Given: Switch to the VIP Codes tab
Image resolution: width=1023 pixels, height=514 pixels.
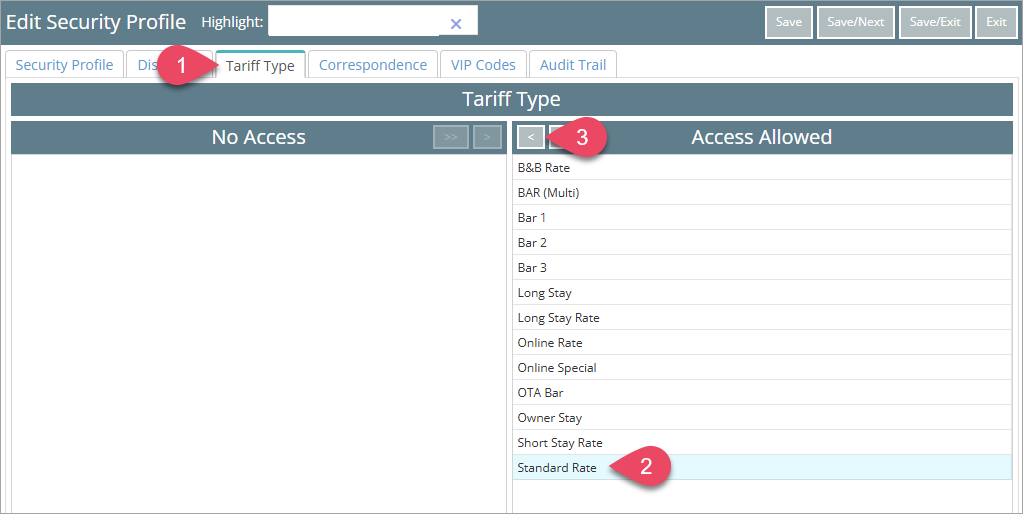Looking at the screenshot, I should [483, 65].
